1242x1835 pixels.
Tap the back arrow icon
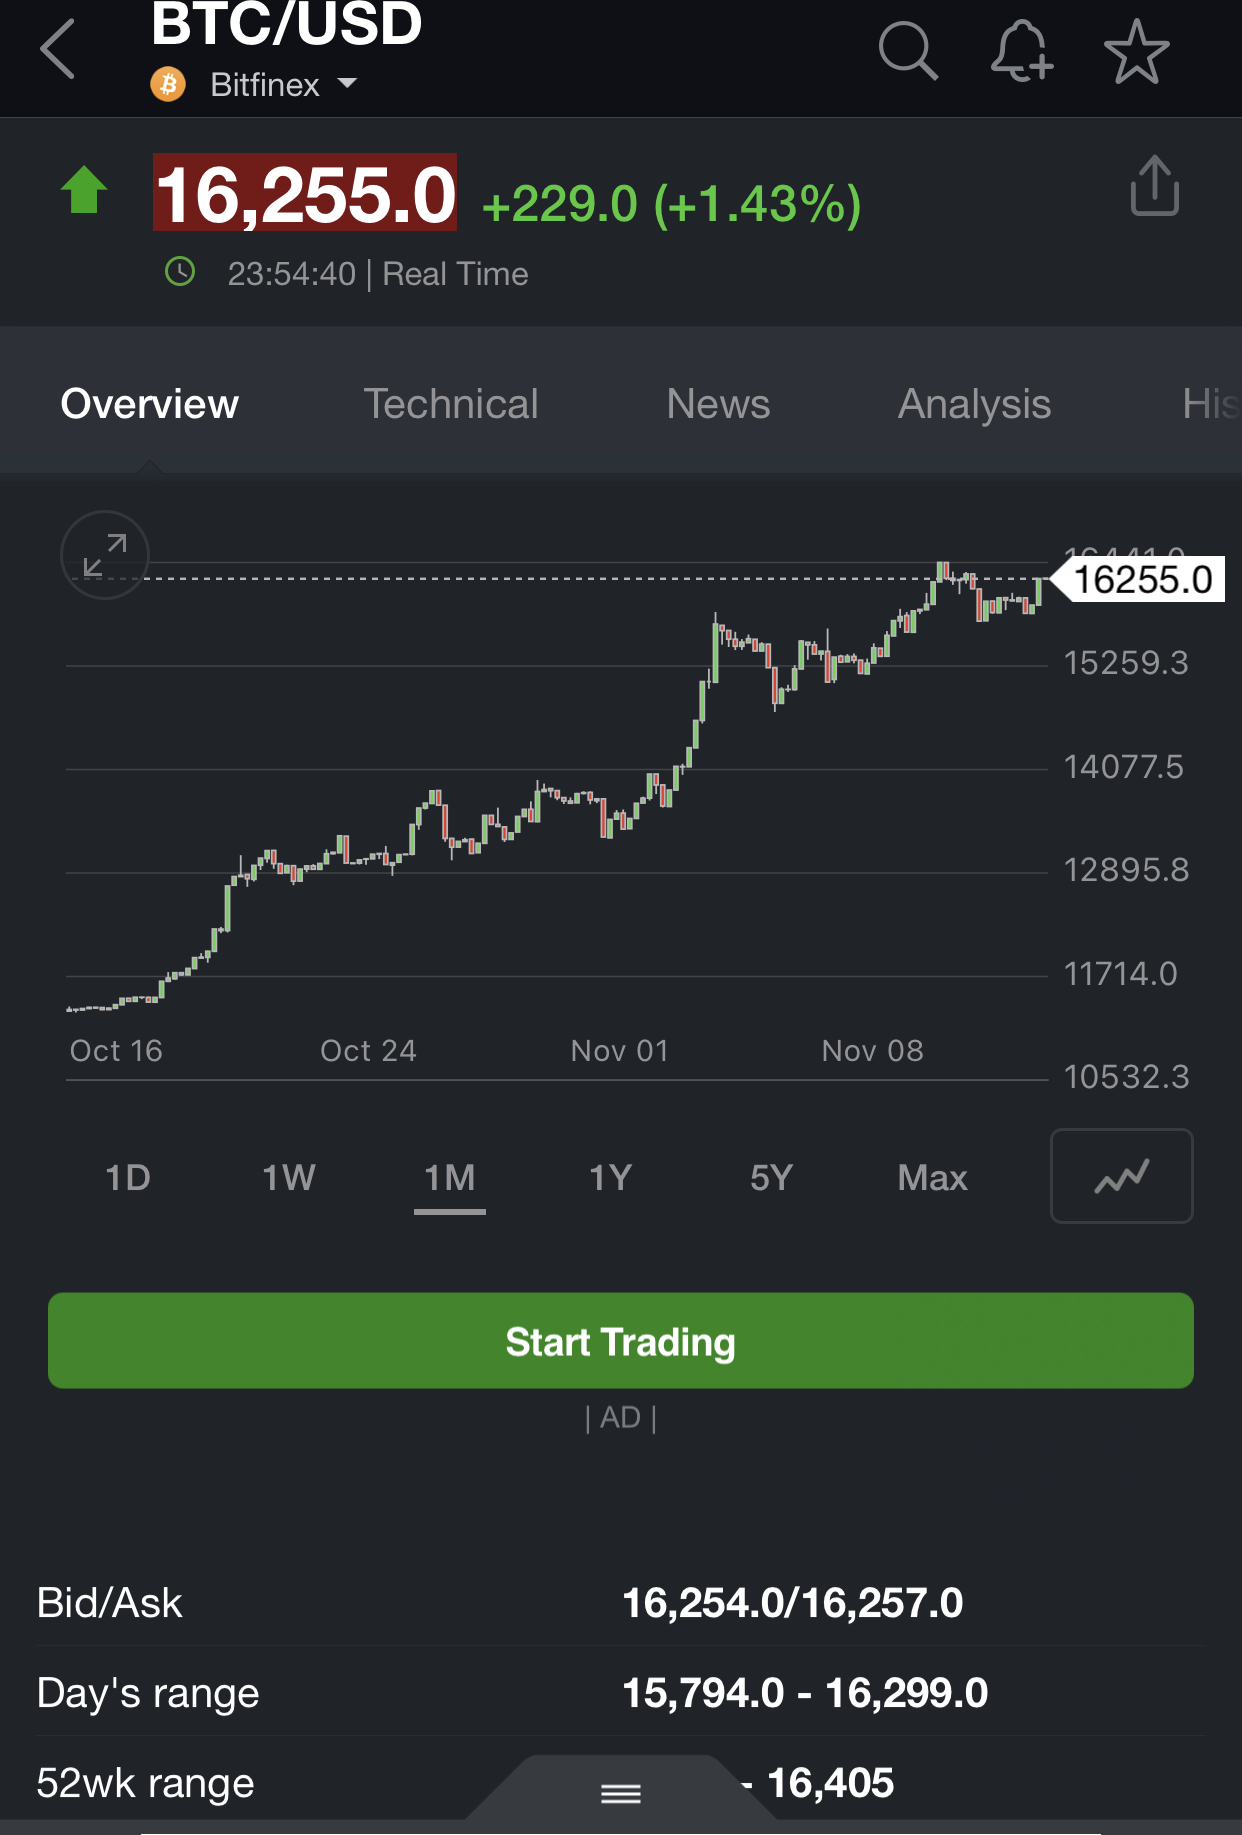pyautogui.click(x=58, y=50)
